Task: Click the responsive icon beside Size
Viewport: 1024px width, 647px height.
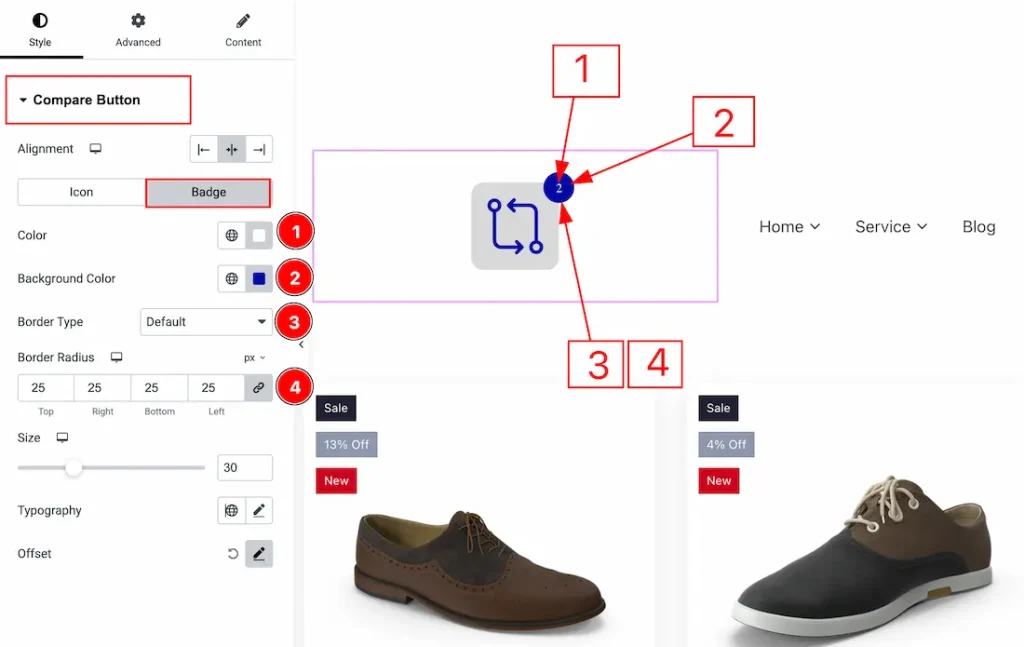Action: [x=62, y=437]
